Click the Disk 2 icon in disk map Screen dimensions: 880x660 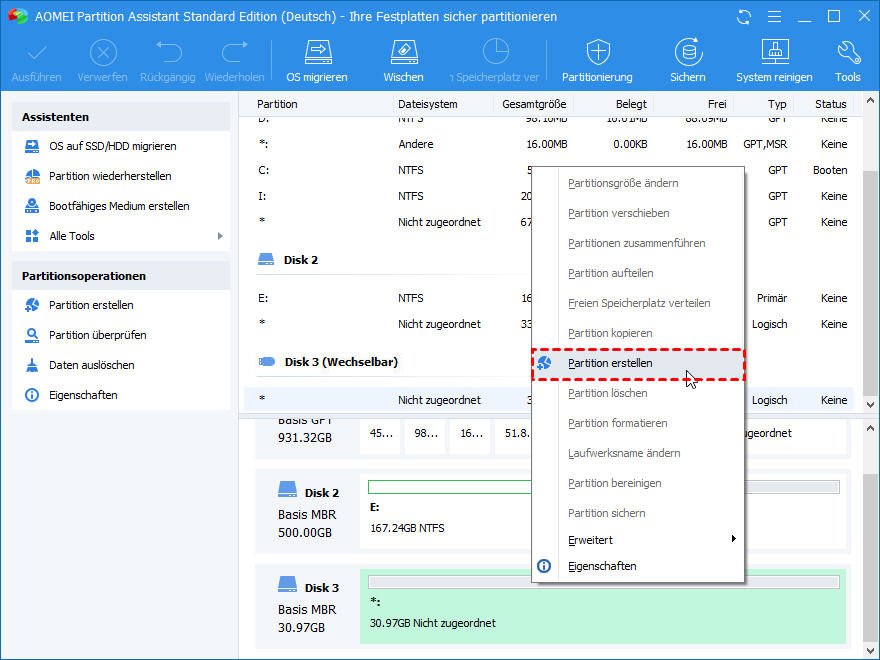(x=287, y=490)
